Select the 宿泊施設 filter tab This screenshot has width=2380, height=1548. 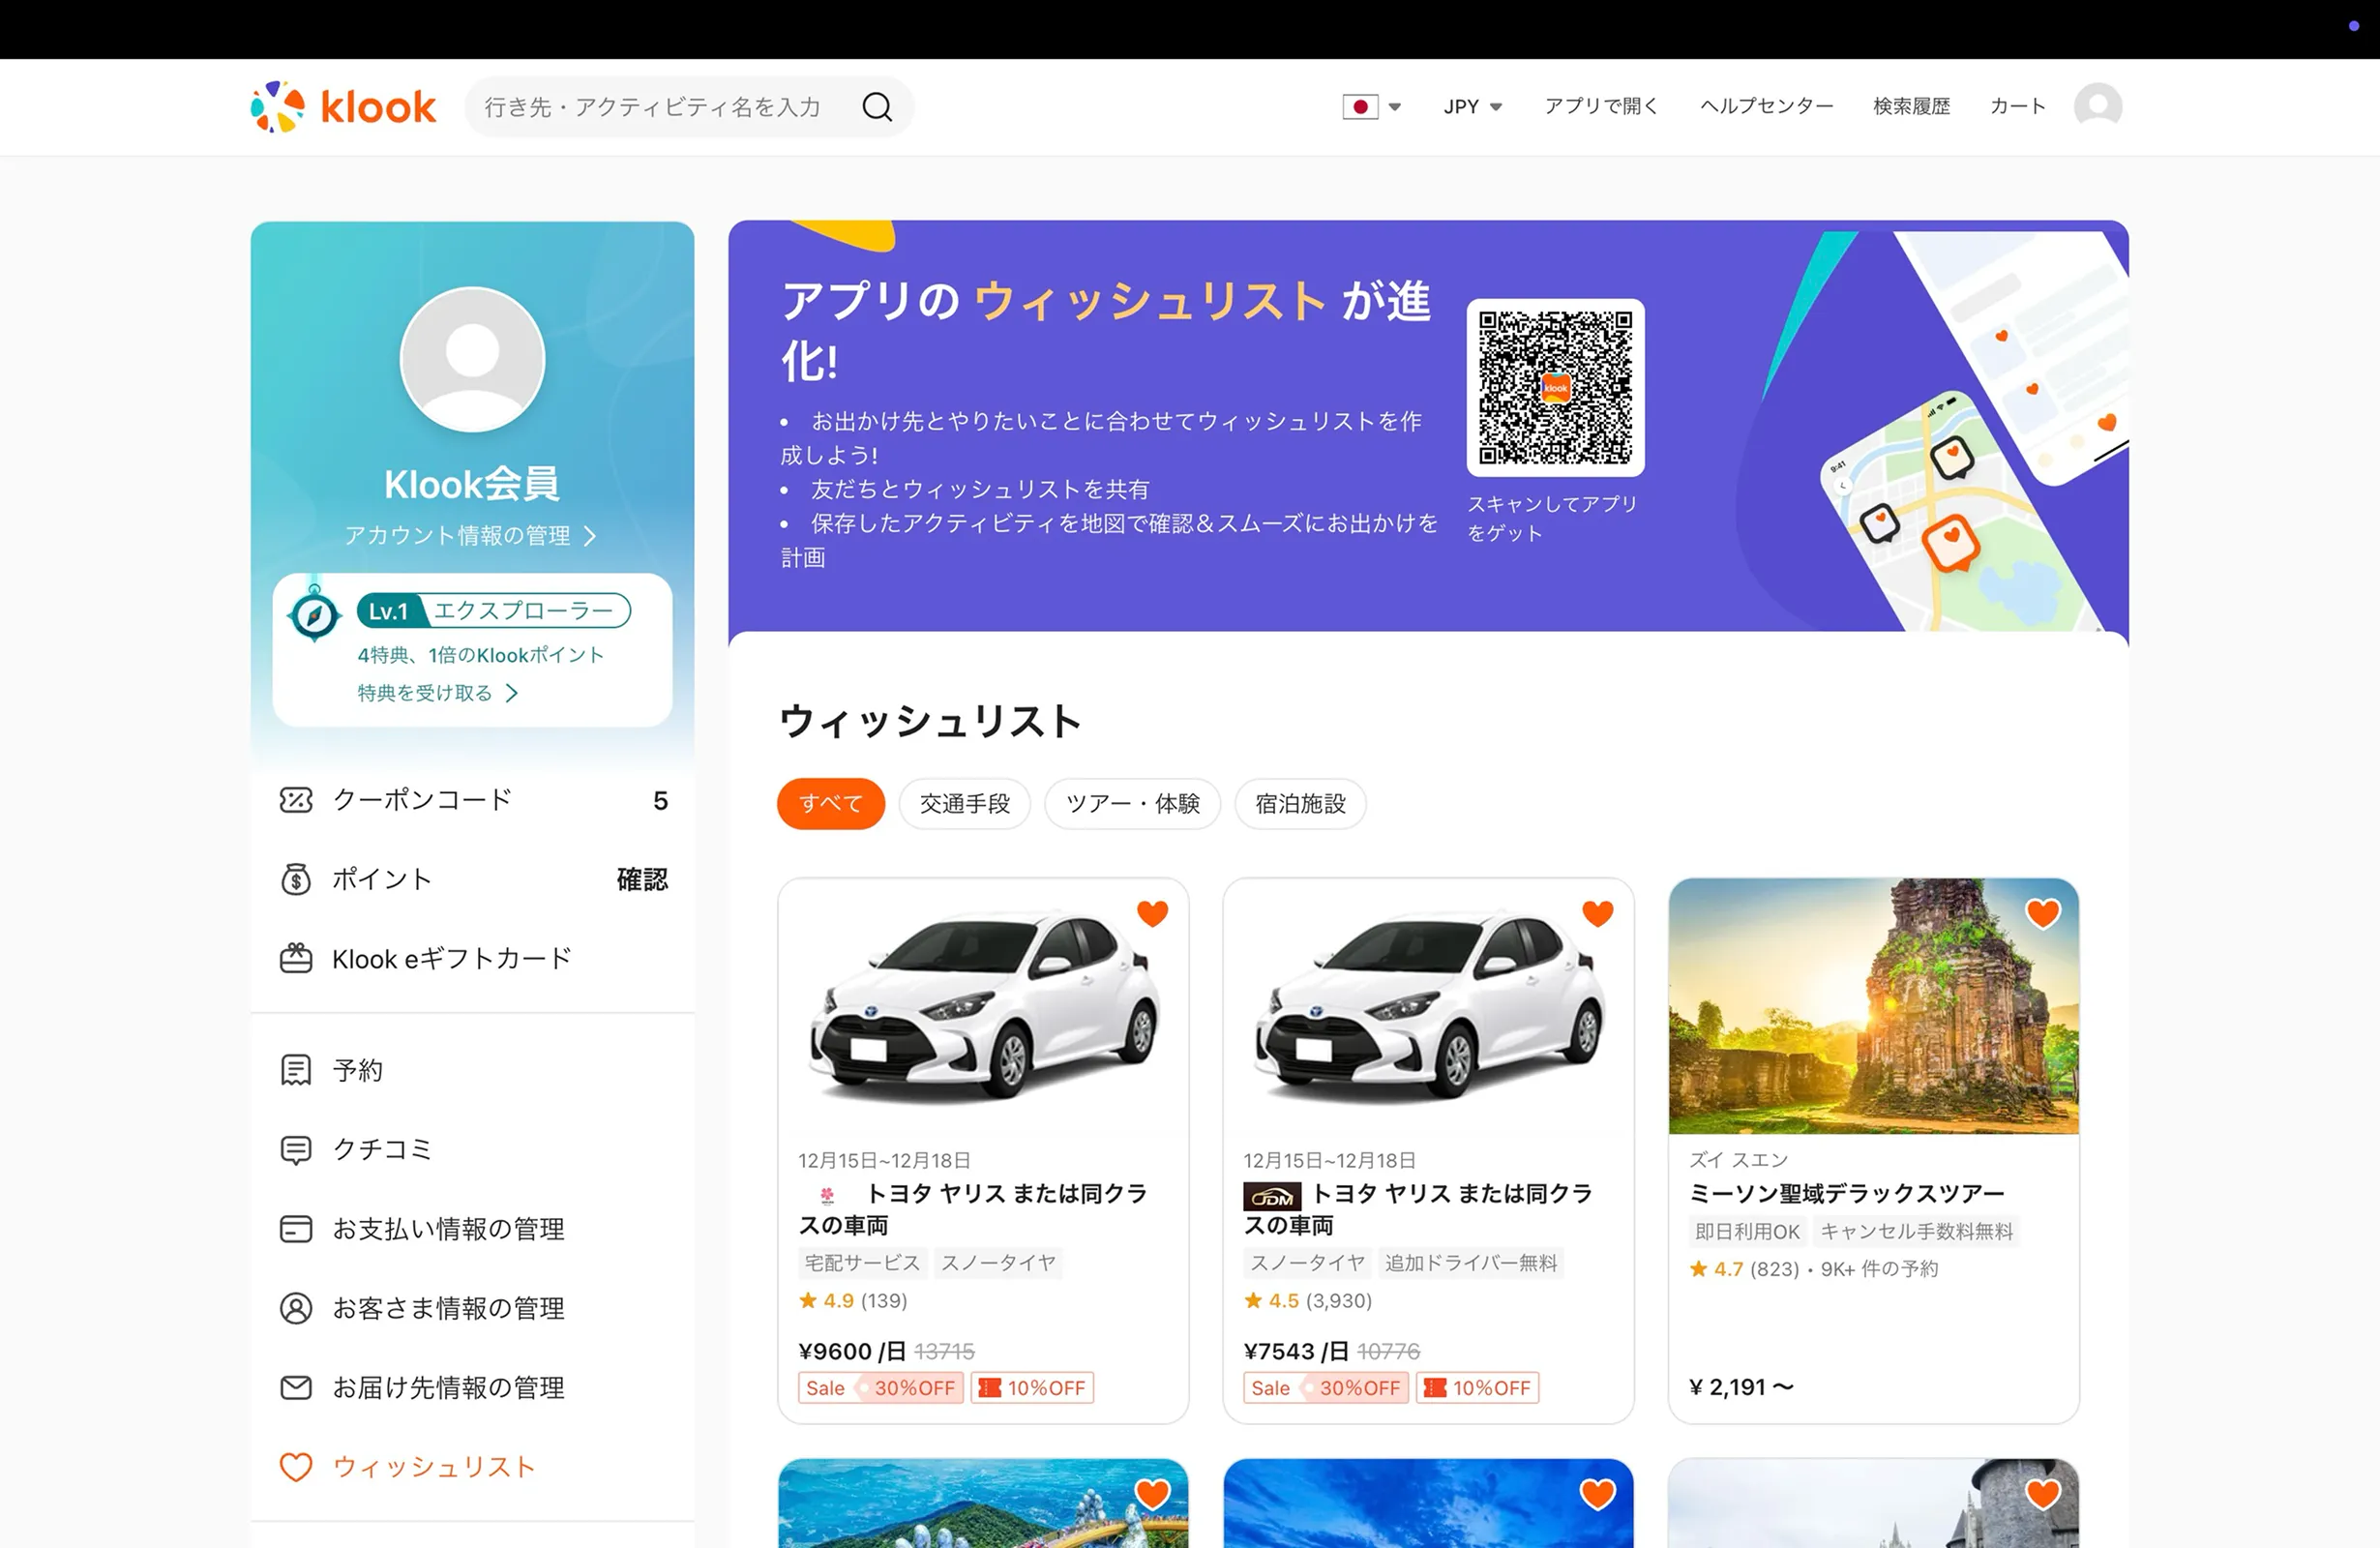click(x=1300, y=804)
